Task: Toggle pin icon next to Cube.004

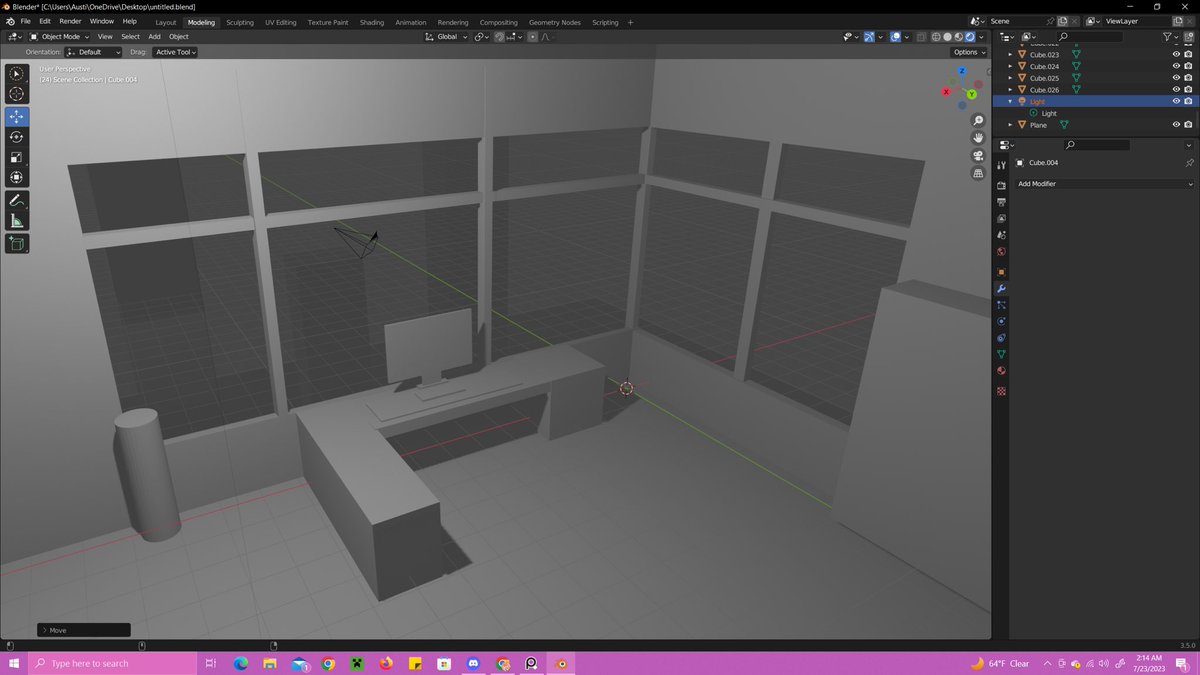Action: click(x=1189, y=162)
